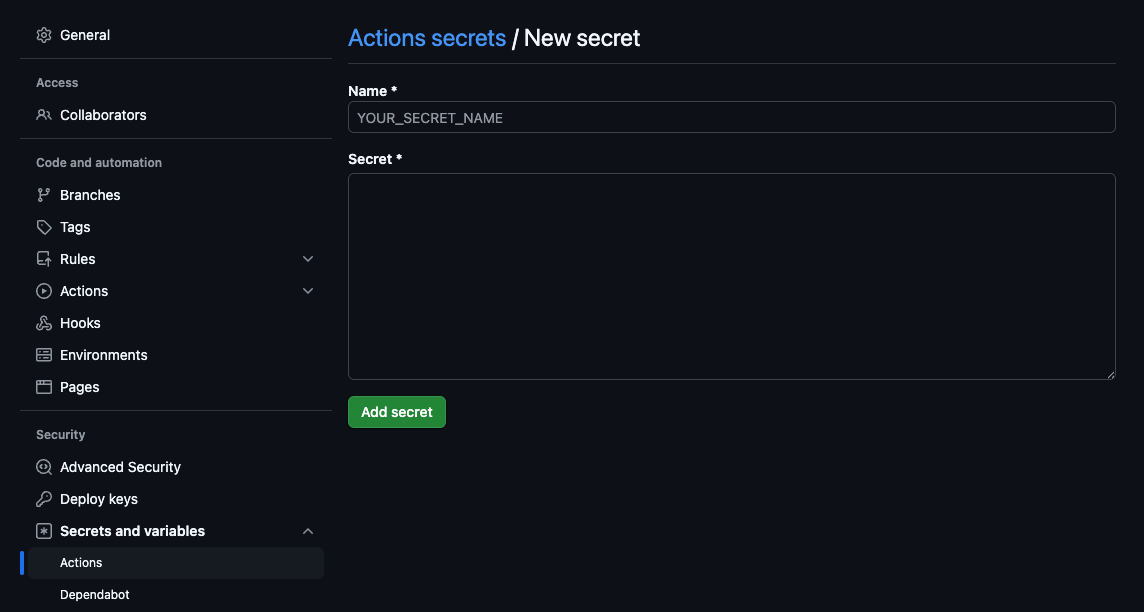
Task: Open the Environments settings page
Action: point(104,355)
